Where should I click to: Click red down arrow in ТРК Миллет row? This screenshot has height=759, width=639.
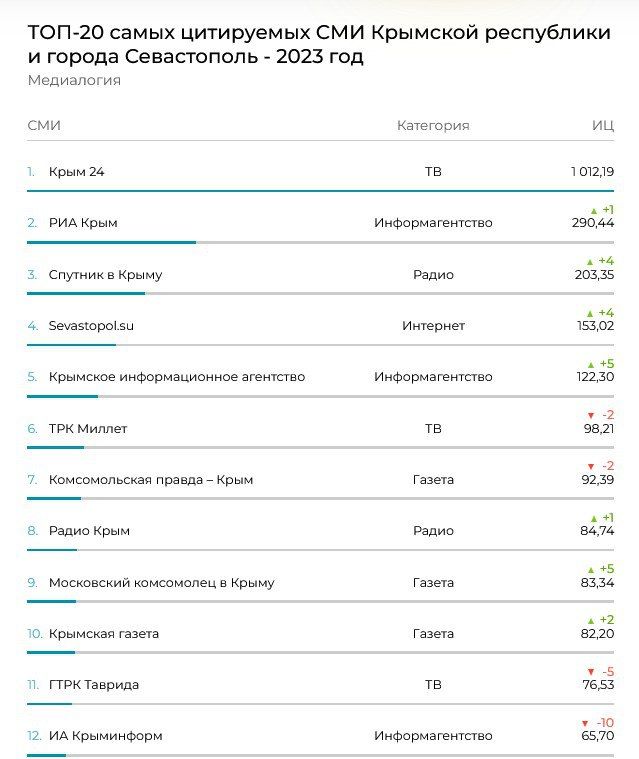591,415
